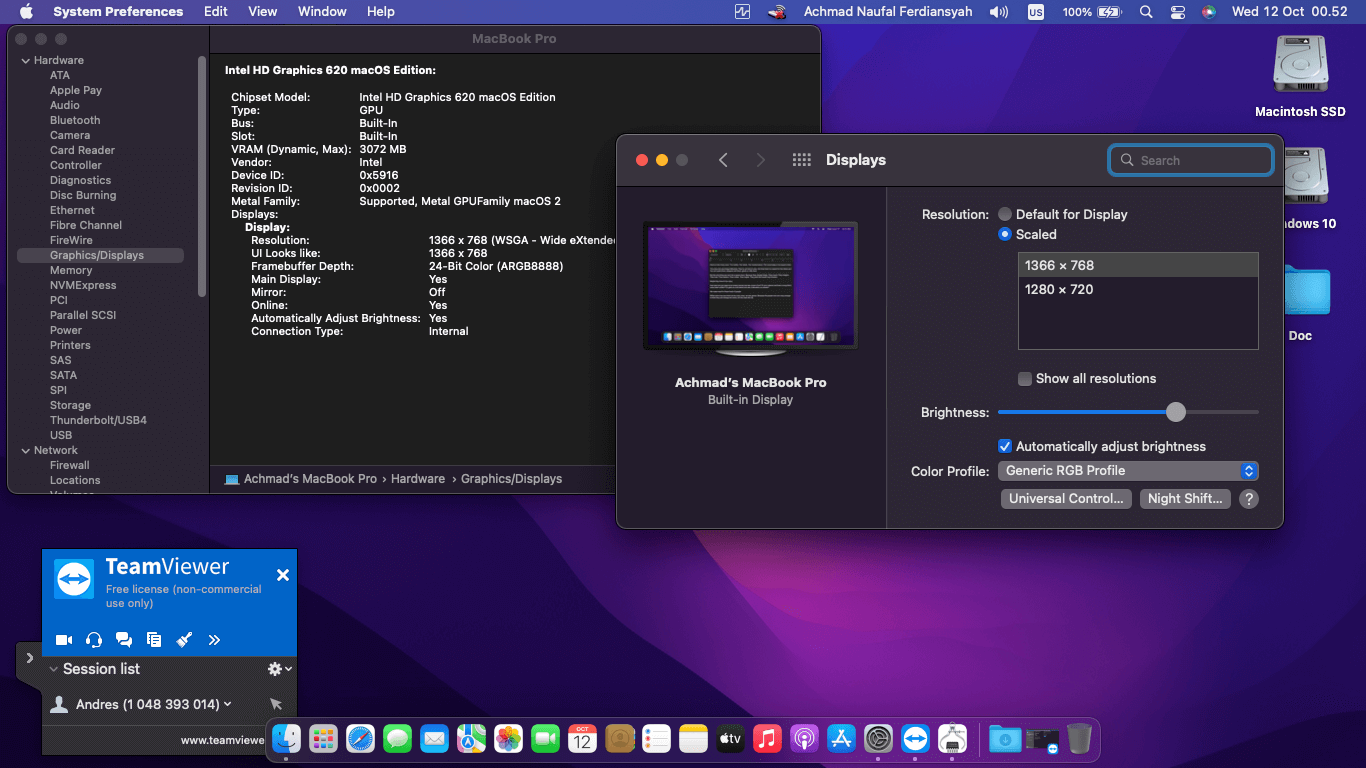Viewport: 1366px width, 768px height.
Task: Open Photos from the Dock
Action: (508, 739)
